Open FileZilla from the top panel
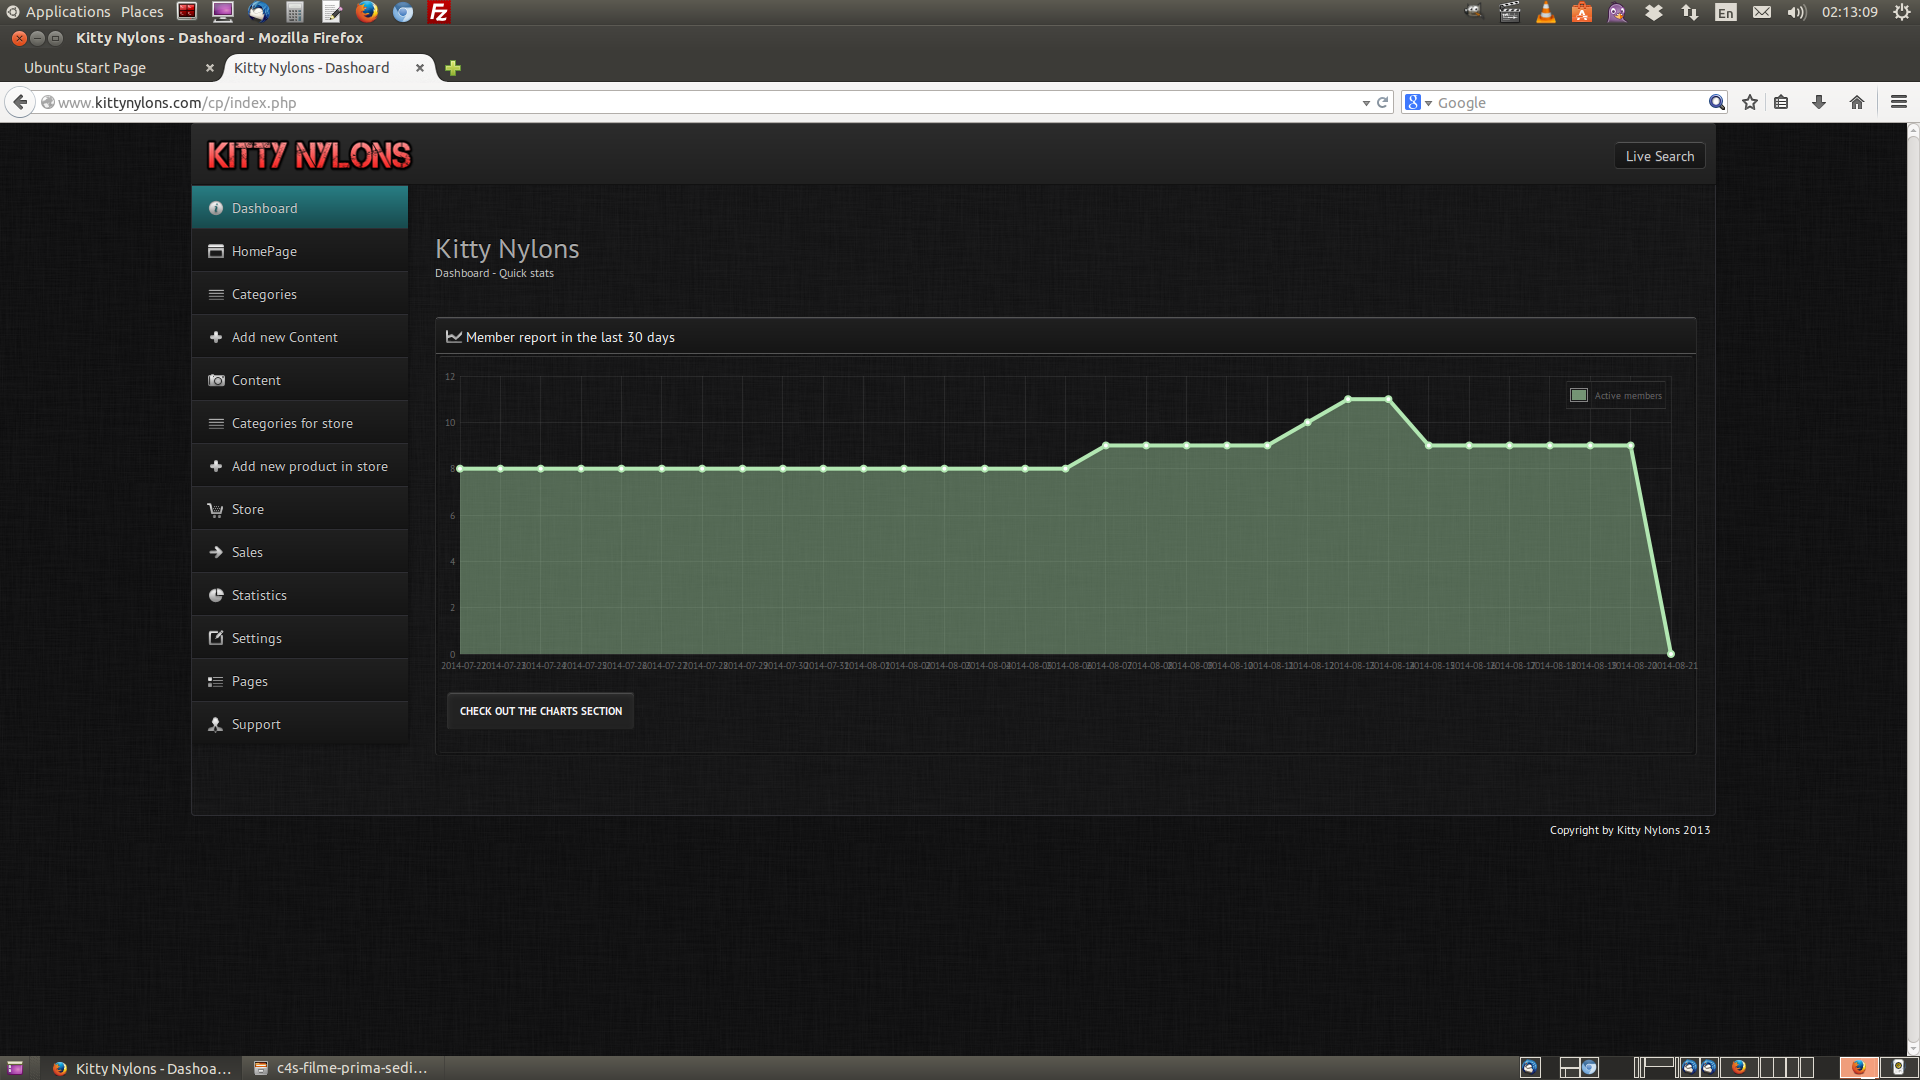Image resolution: width=1920 pixels, height=1080 pixels. [438, 12]
